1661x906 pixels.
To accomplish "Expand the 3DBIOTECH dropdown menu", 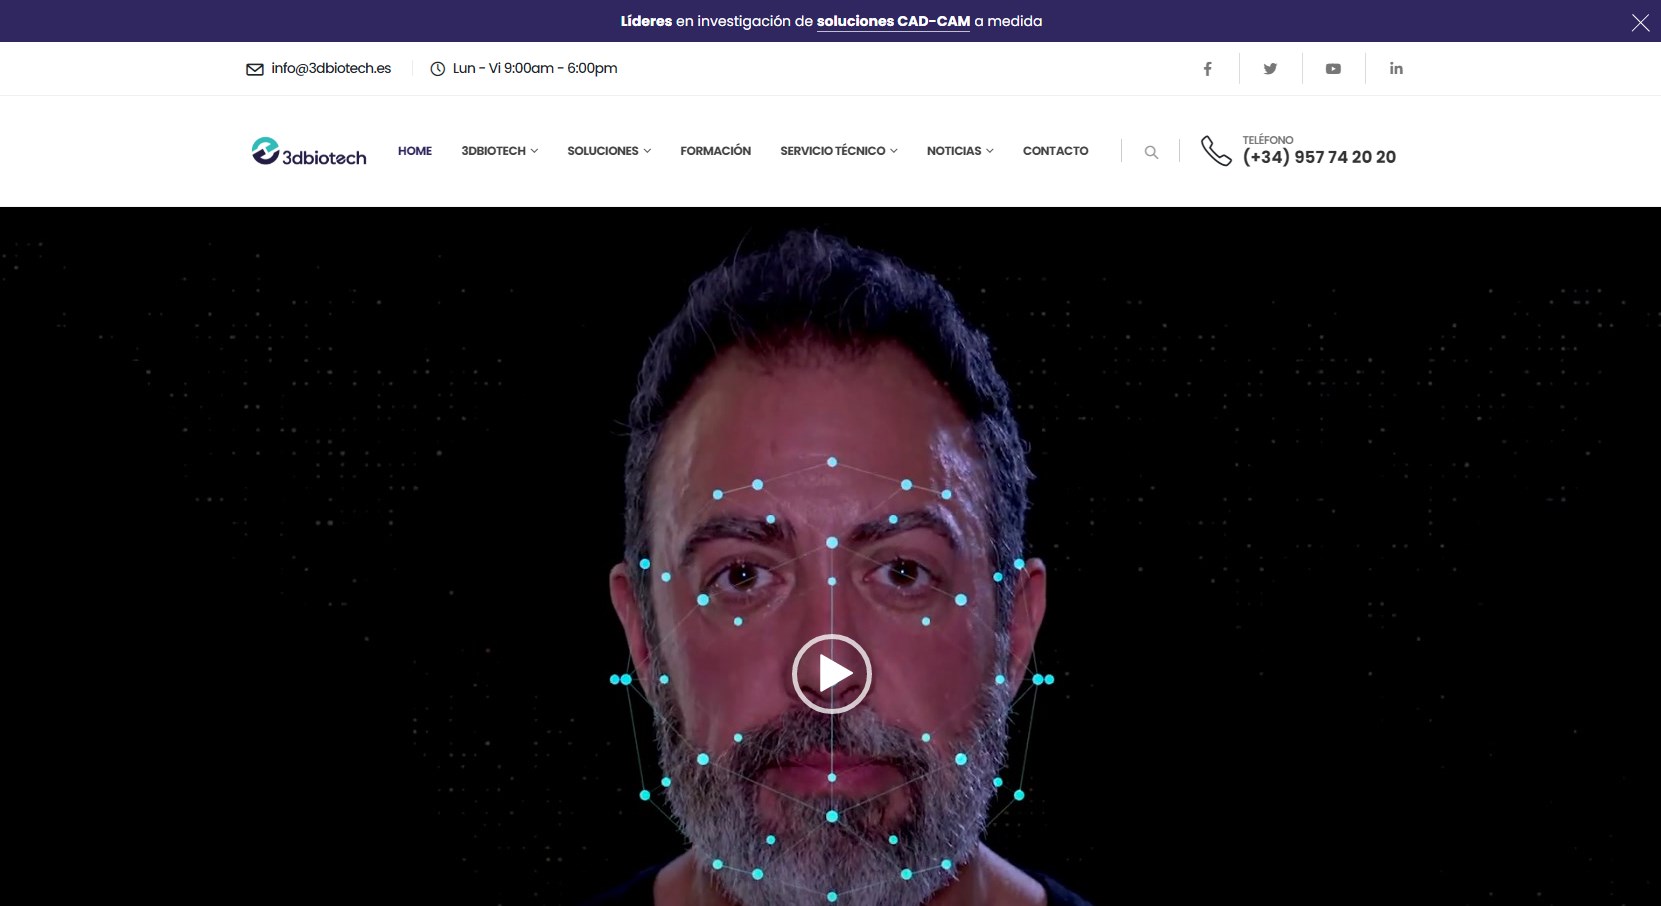I will [499, 151].
